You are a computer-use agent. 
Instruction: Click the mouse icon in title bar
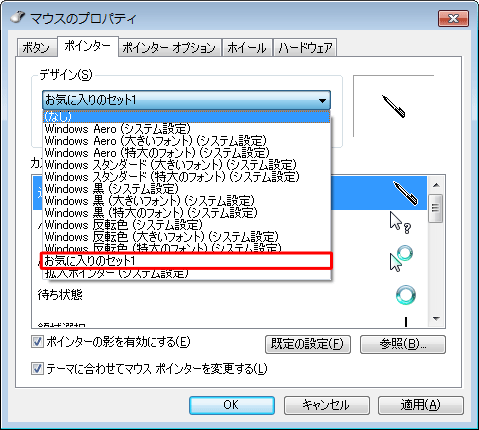[18, 17]
